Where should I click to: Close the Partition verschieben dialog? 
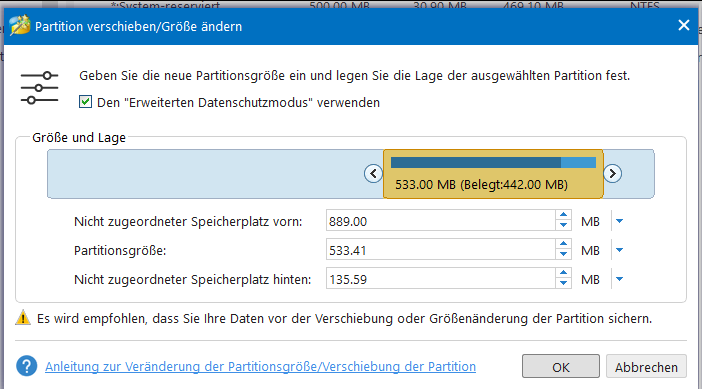[x=684, y=25]
